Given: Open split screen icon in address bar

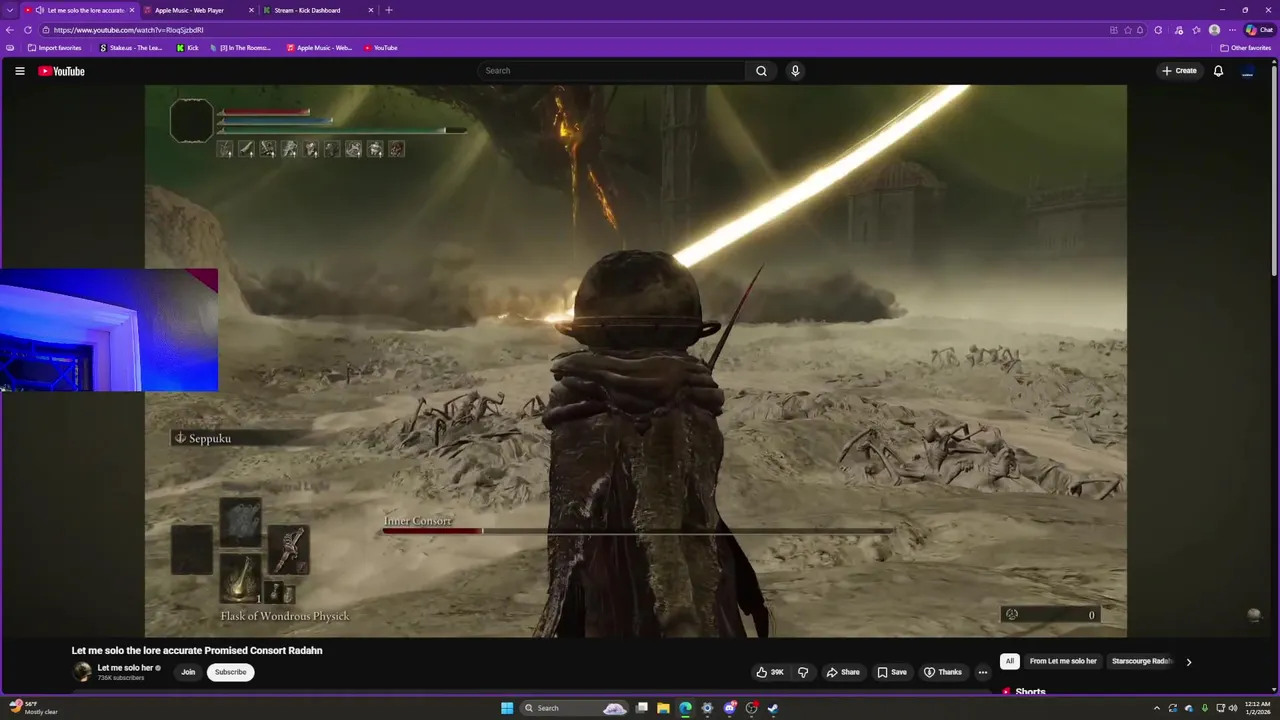Looking at the screenshot, I should click(x=1114, y=30).
